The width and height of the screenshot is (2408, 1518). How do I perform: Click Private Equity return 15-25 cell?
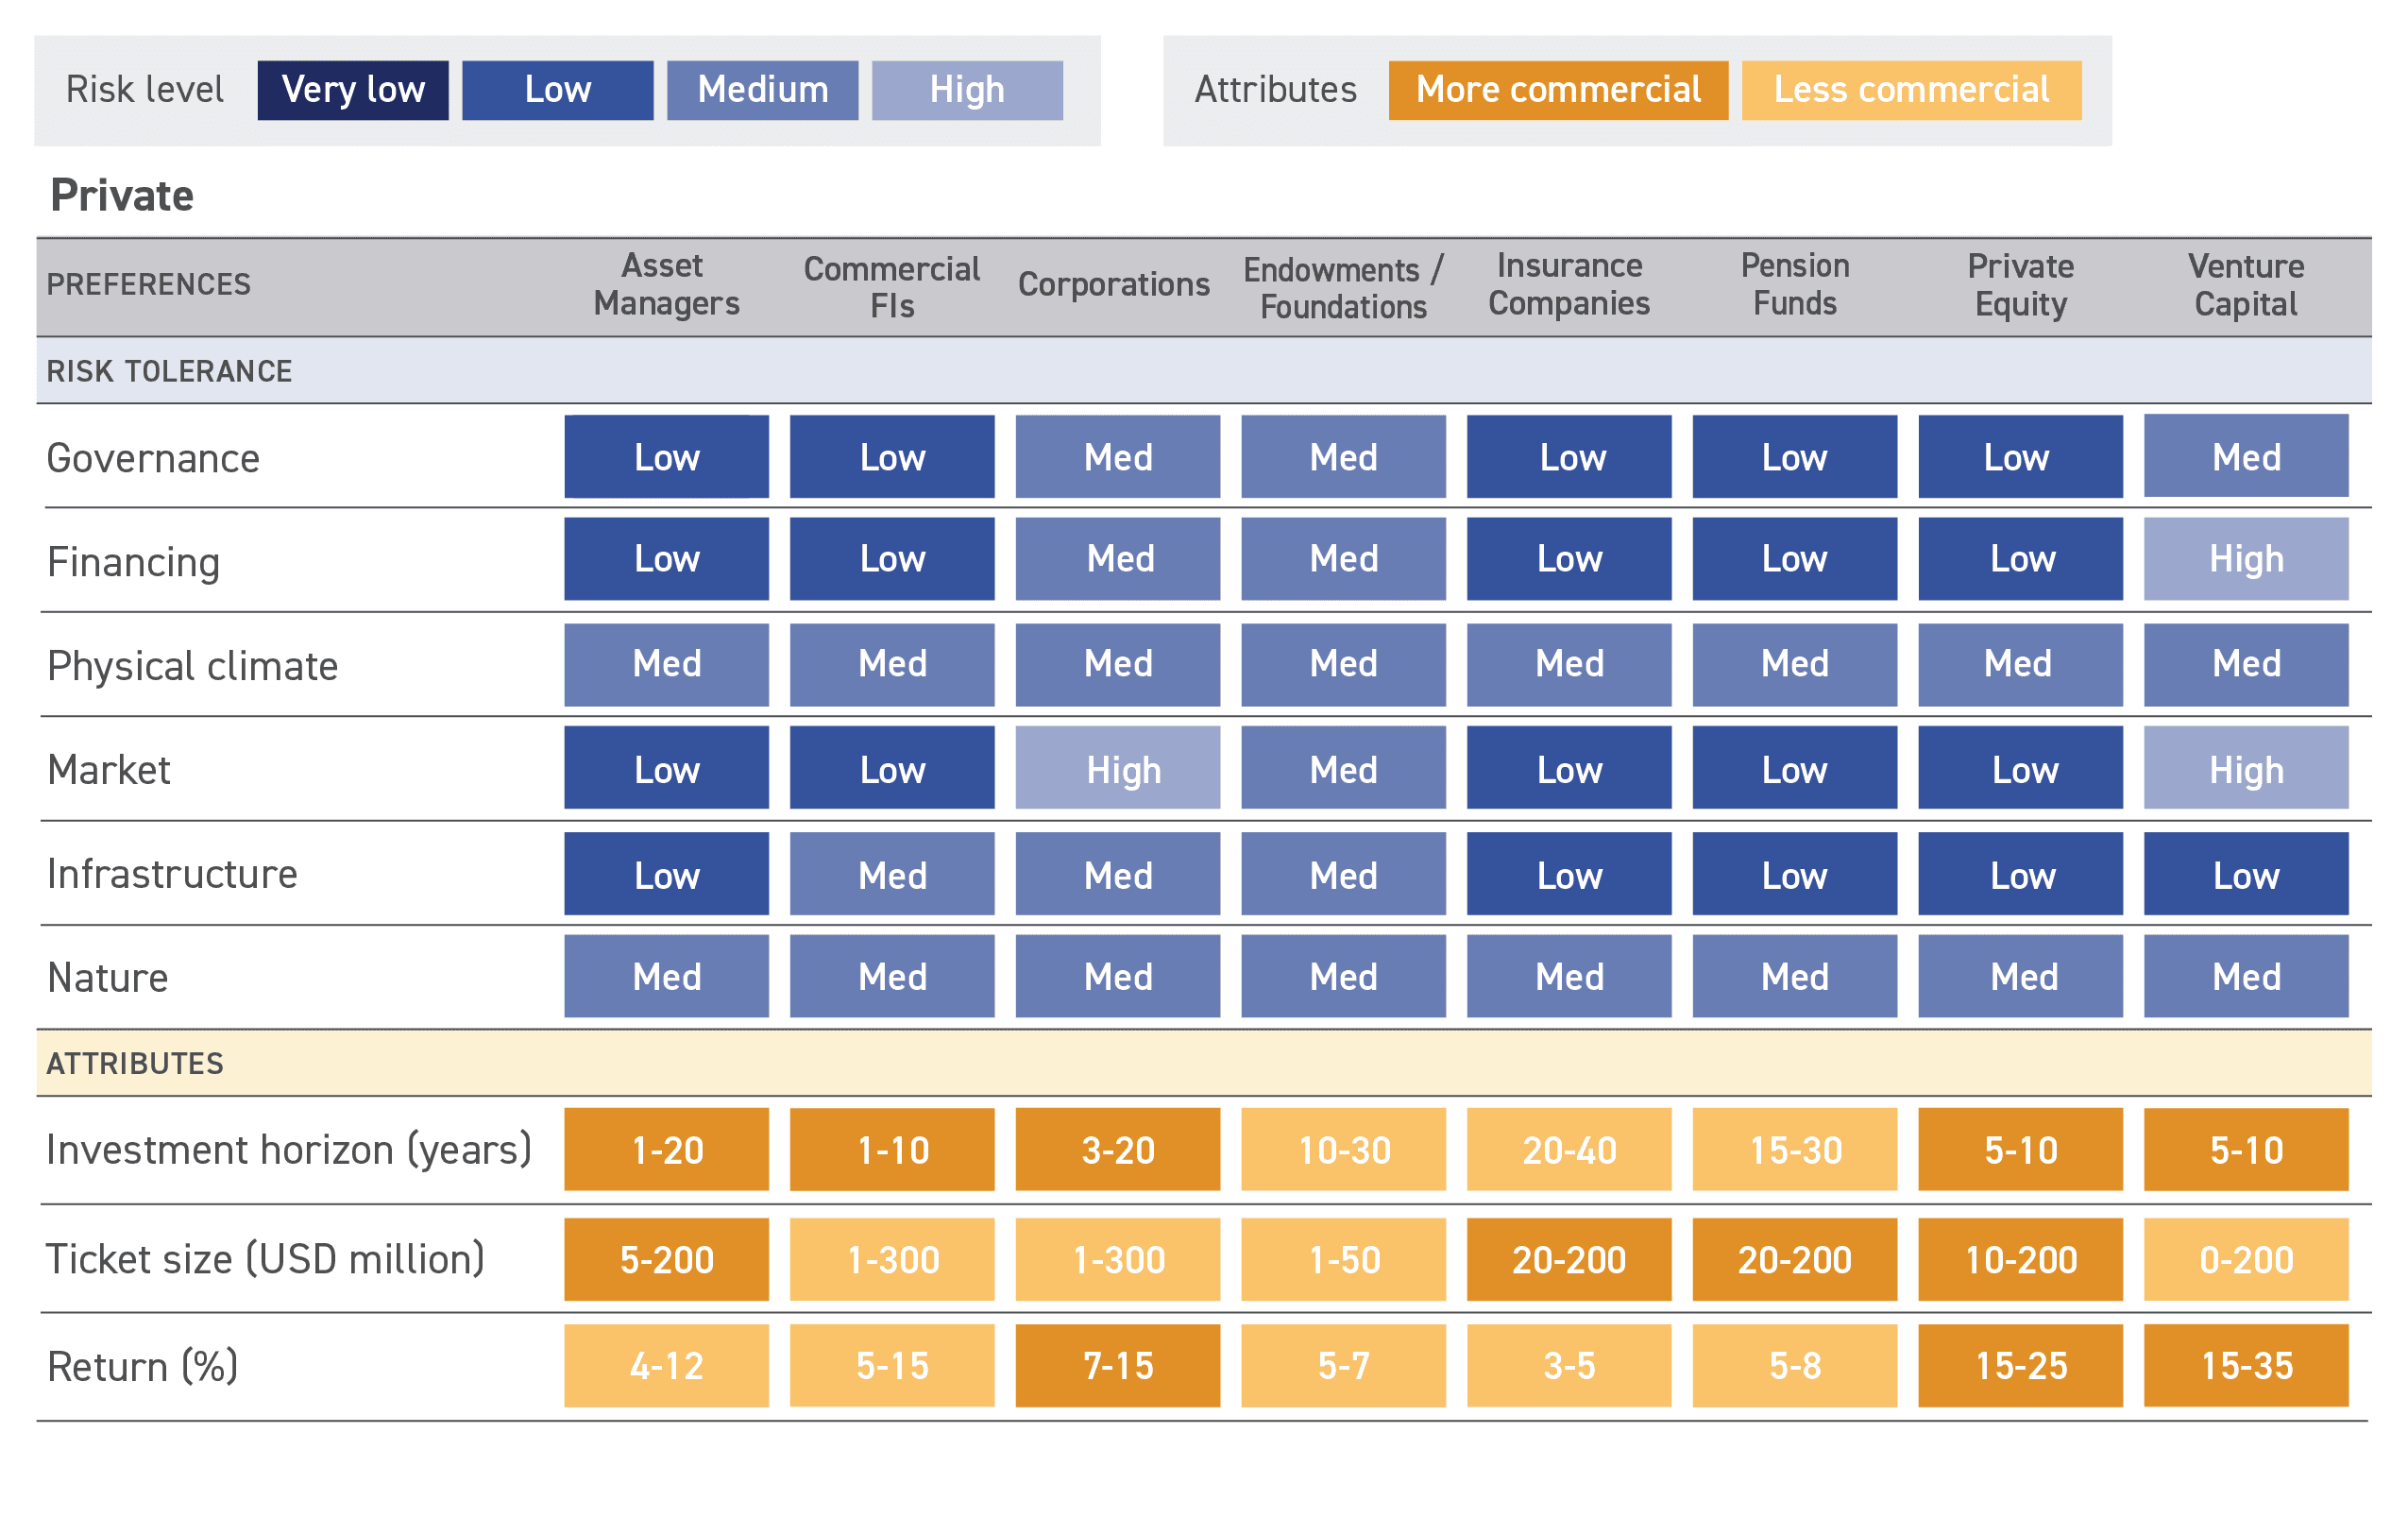click(2020, 1365)
